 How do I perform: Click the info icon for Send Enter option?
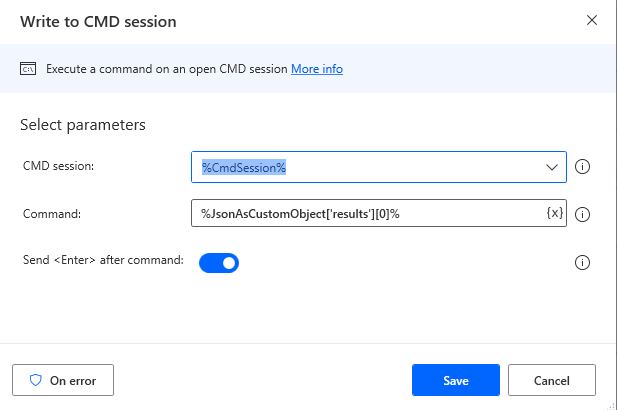tap(583, 263)
